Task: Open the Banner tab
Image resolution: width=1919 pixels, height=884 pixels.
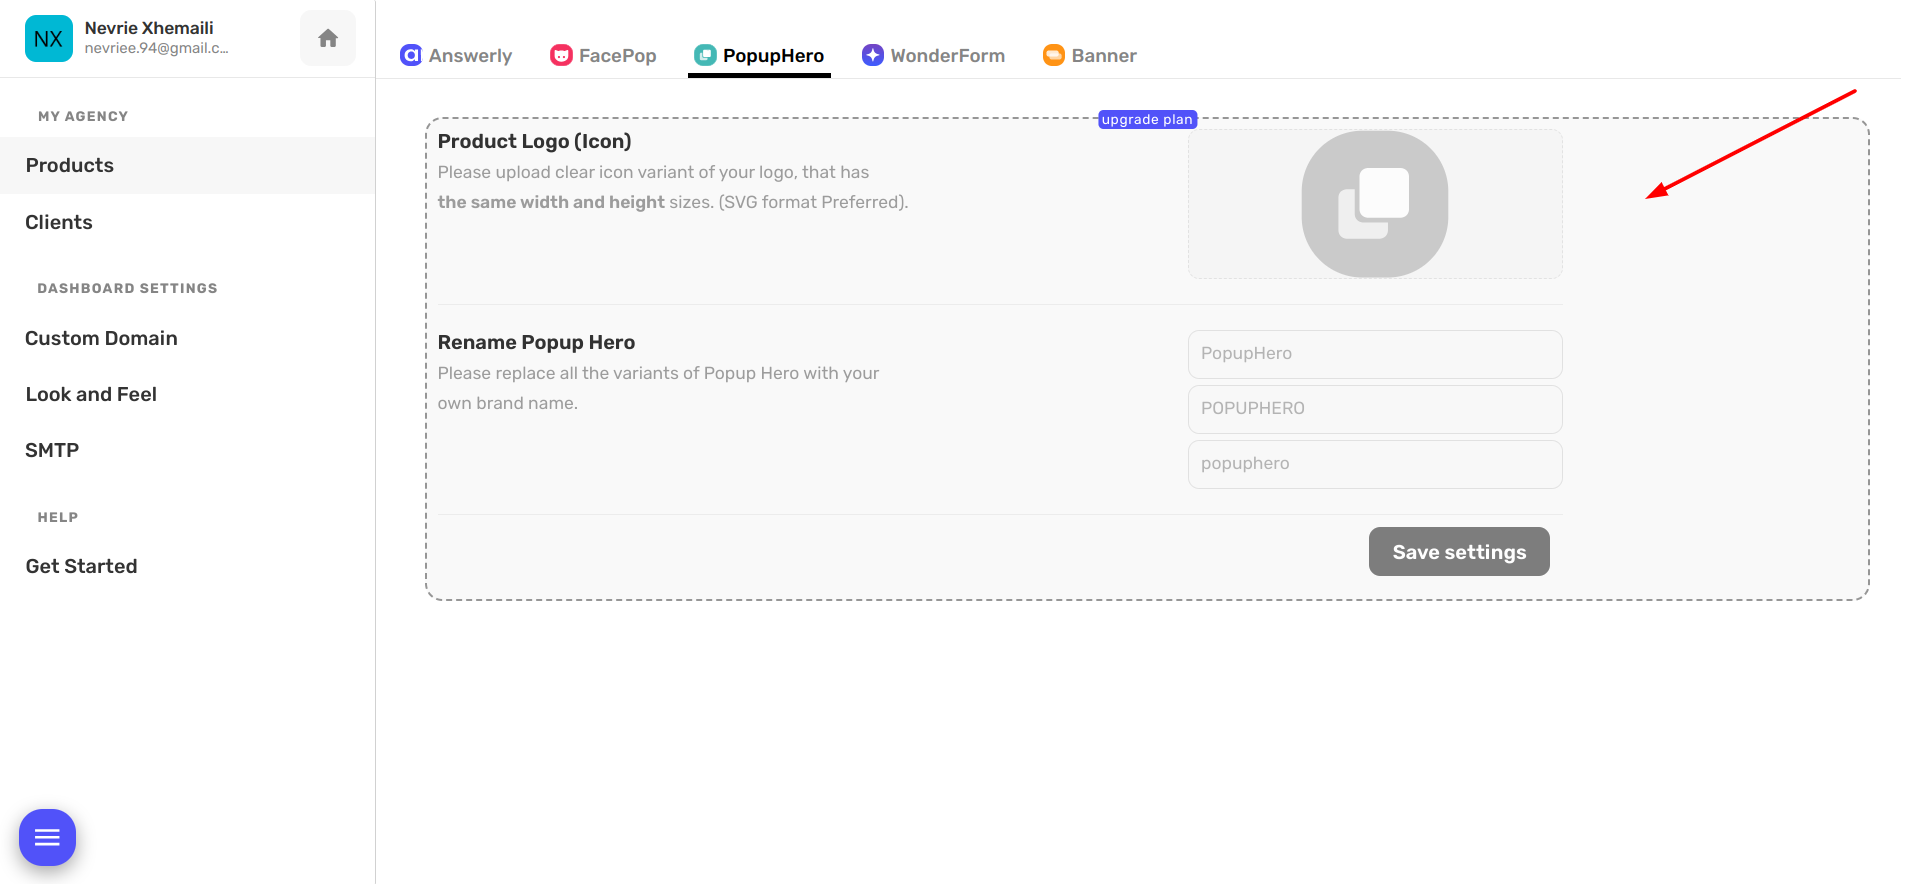Action: click(x=1090, y=56)
